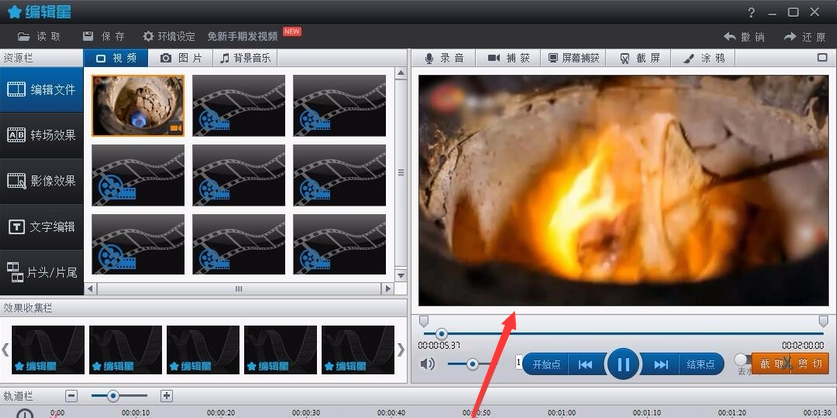Click the 00:01:10 mark on the timeline ruler
Screen dimensions: 837x418
[647, 413]
